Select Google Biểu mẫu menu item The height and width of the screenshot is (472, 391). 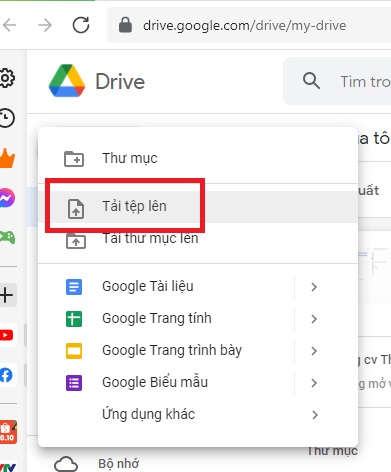point(198,383)
